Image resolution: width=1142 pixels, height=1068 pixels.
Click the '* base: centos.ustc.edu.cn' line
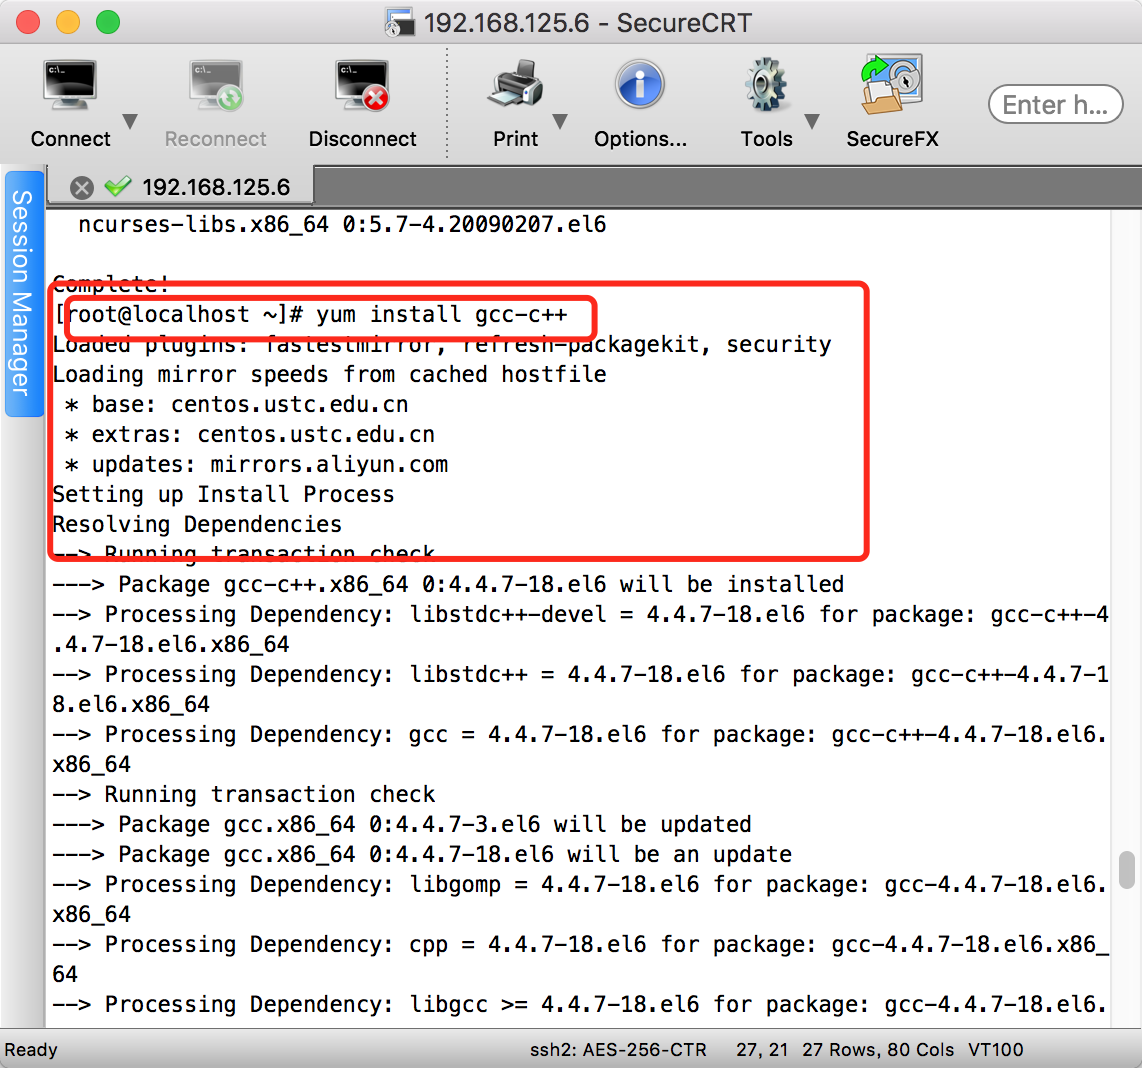(x=237, y=404)
